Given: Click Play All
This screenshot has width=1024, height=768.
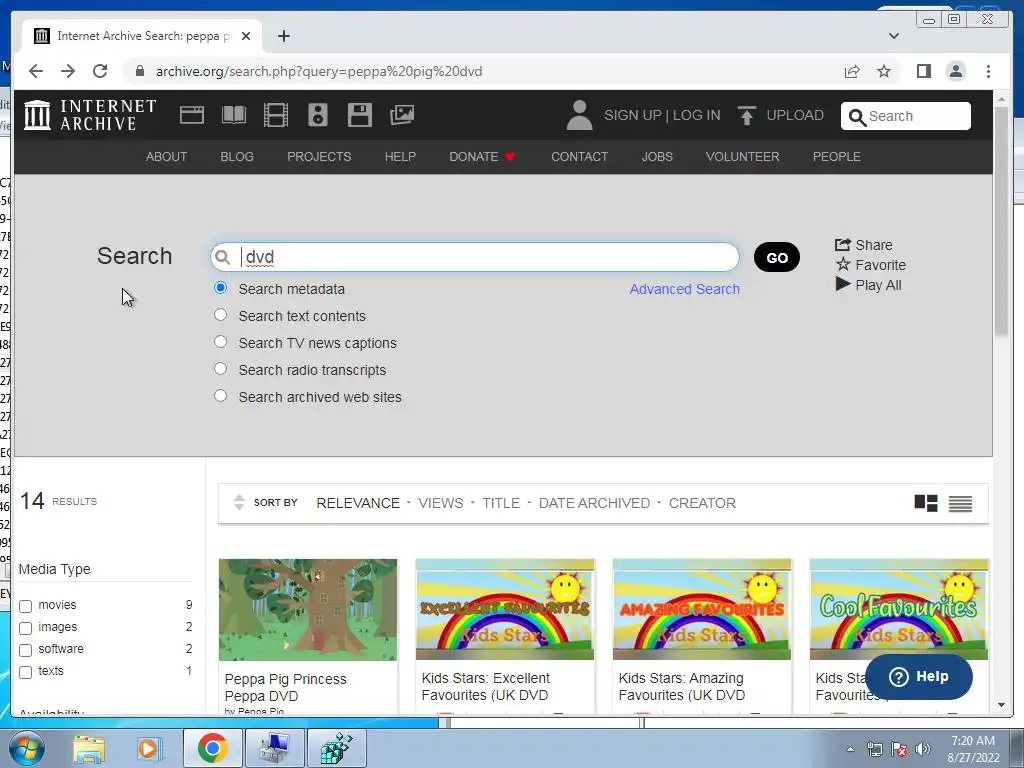Looking at the screenshot, I should point(869,285).
